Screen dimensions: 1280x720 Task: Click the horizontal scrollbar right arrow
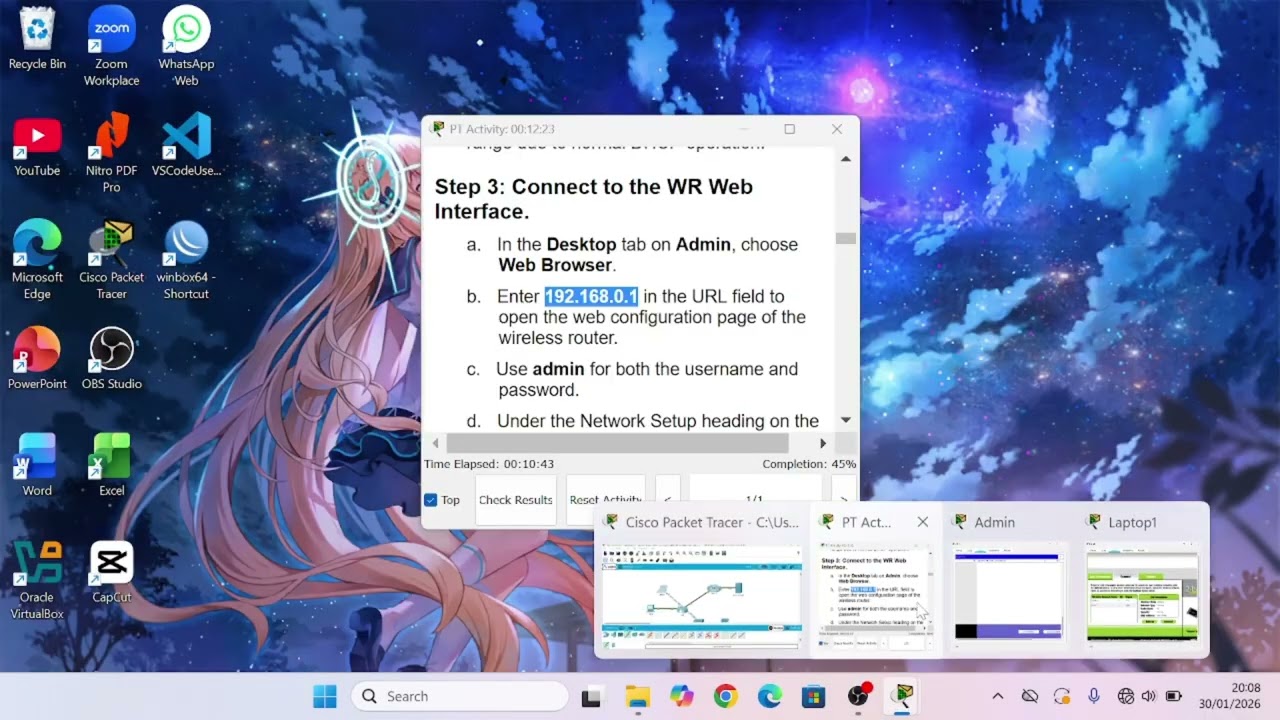(x=823, y=443)
